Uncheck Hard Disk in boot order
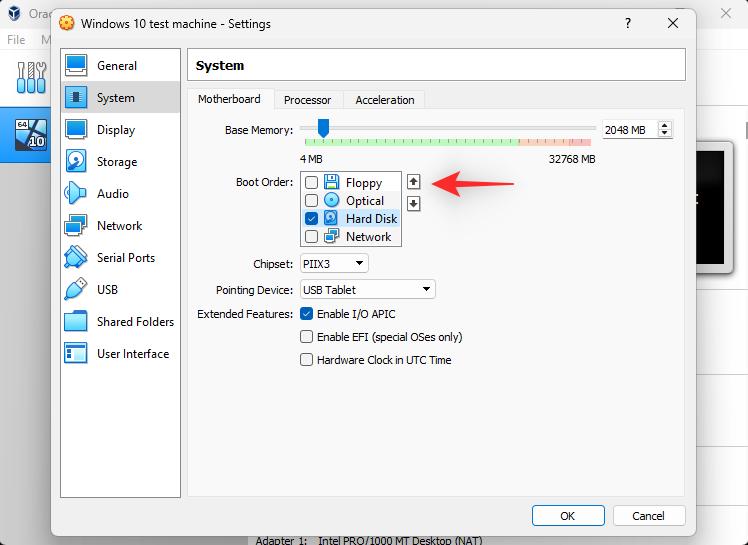 point(312,219)
